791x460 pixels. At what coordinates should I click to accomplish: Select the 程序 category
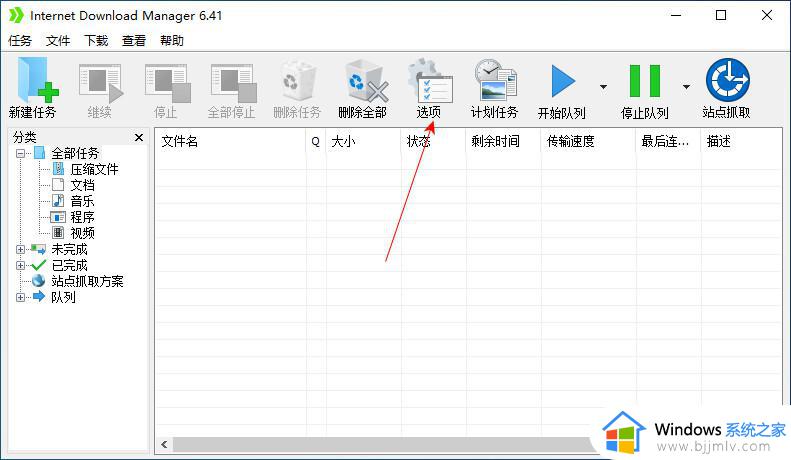coord(82,217)
